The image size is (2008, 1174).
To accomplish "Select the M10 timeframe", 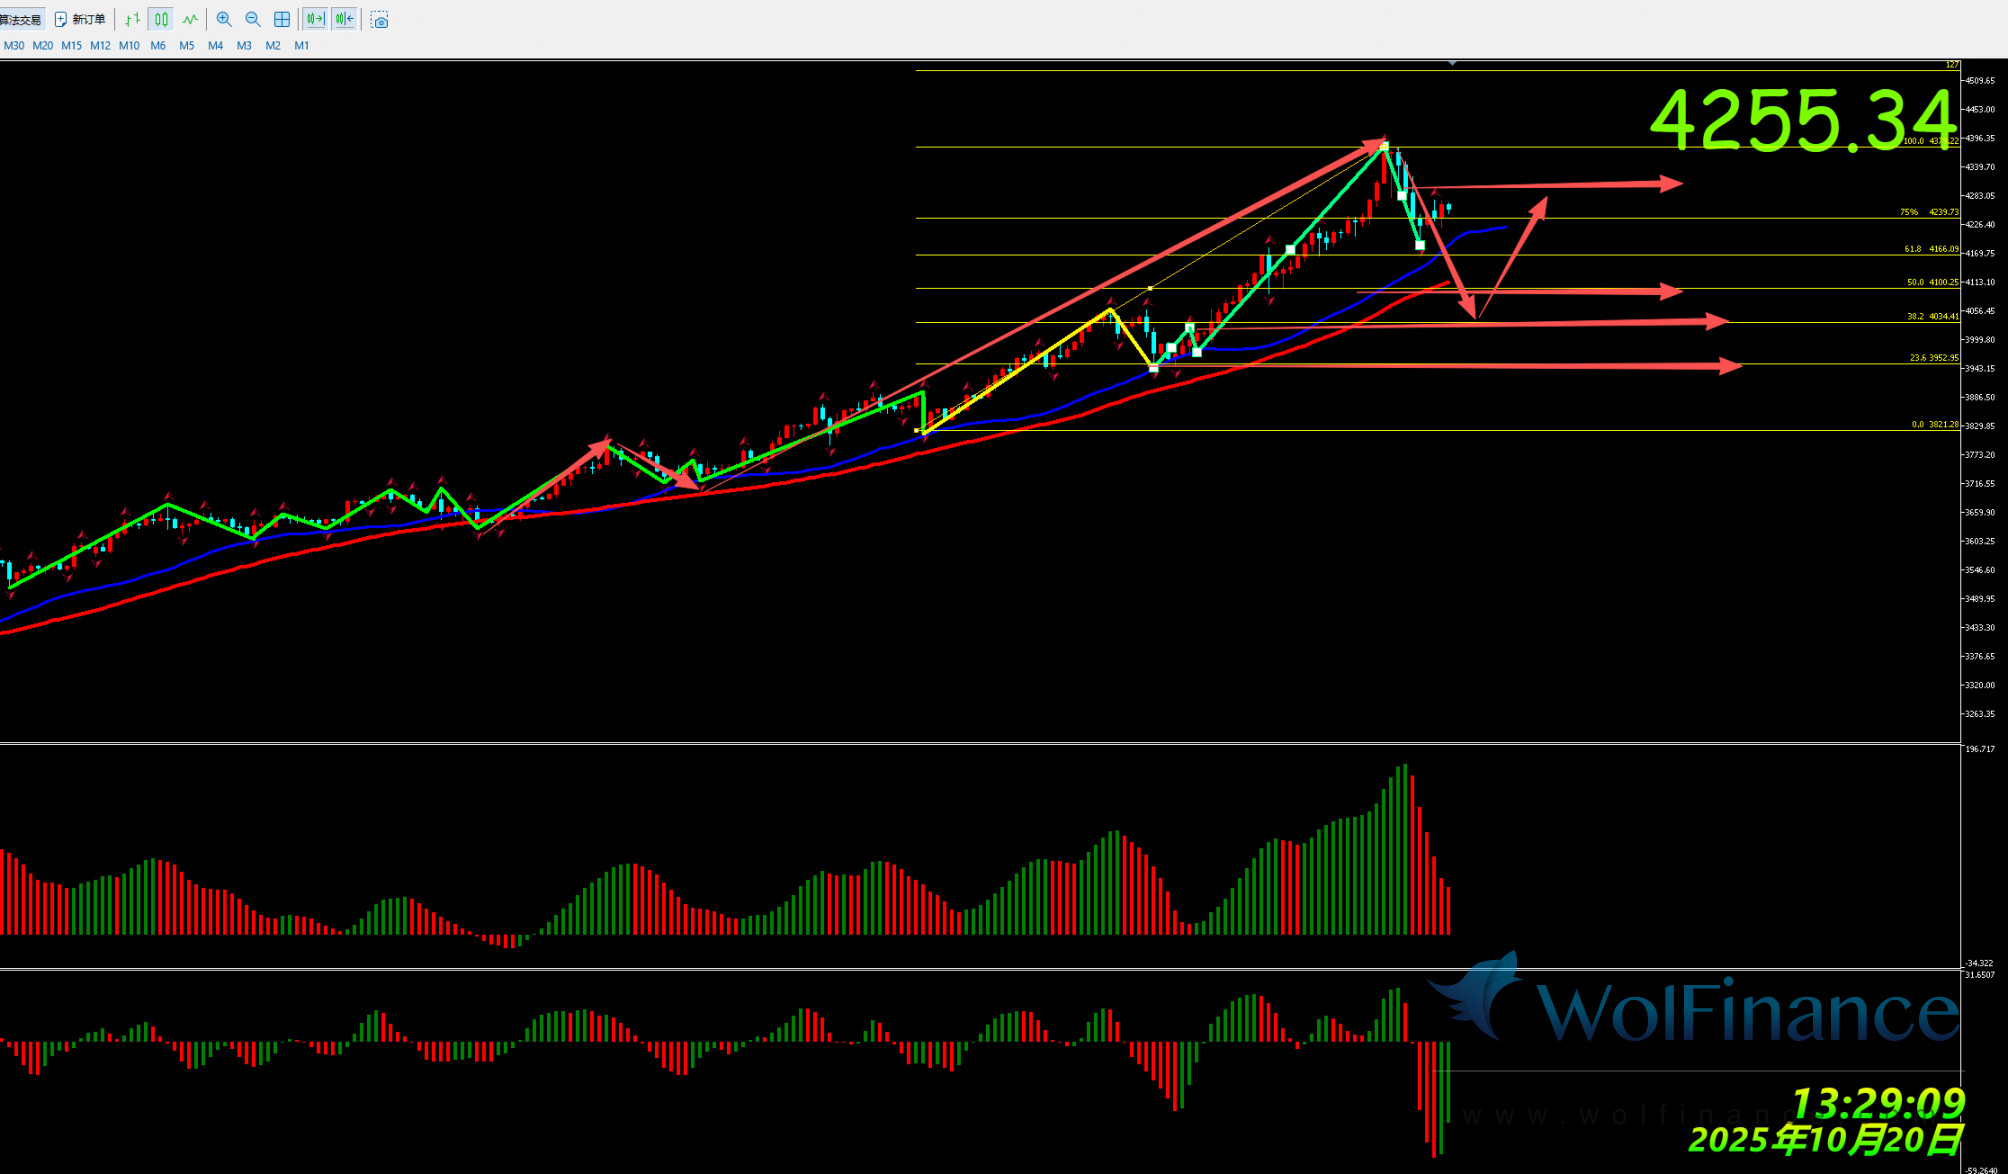I will [x=129, y=46].
